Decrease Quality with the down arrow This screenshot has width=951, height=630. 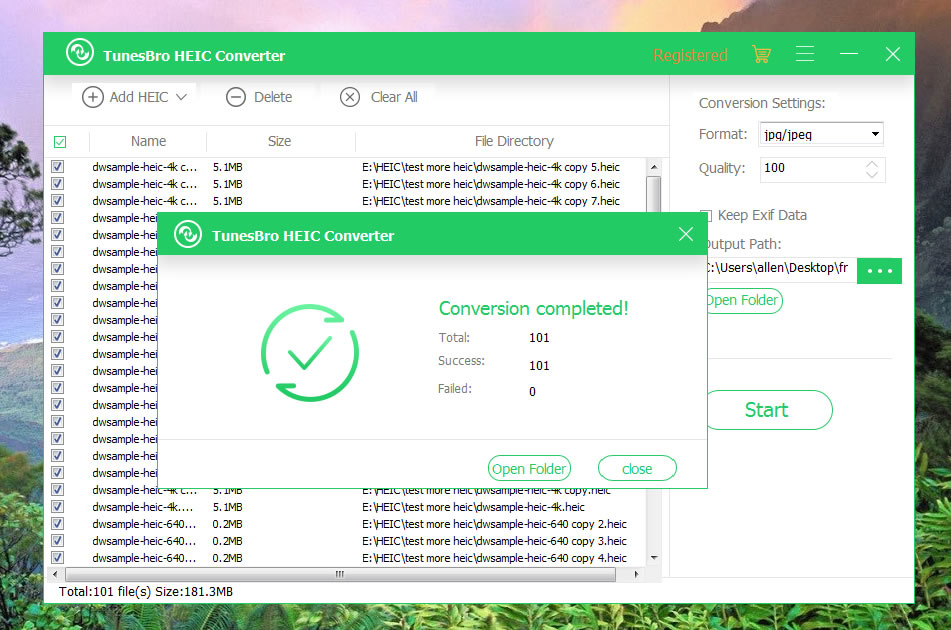coord(872,174)
